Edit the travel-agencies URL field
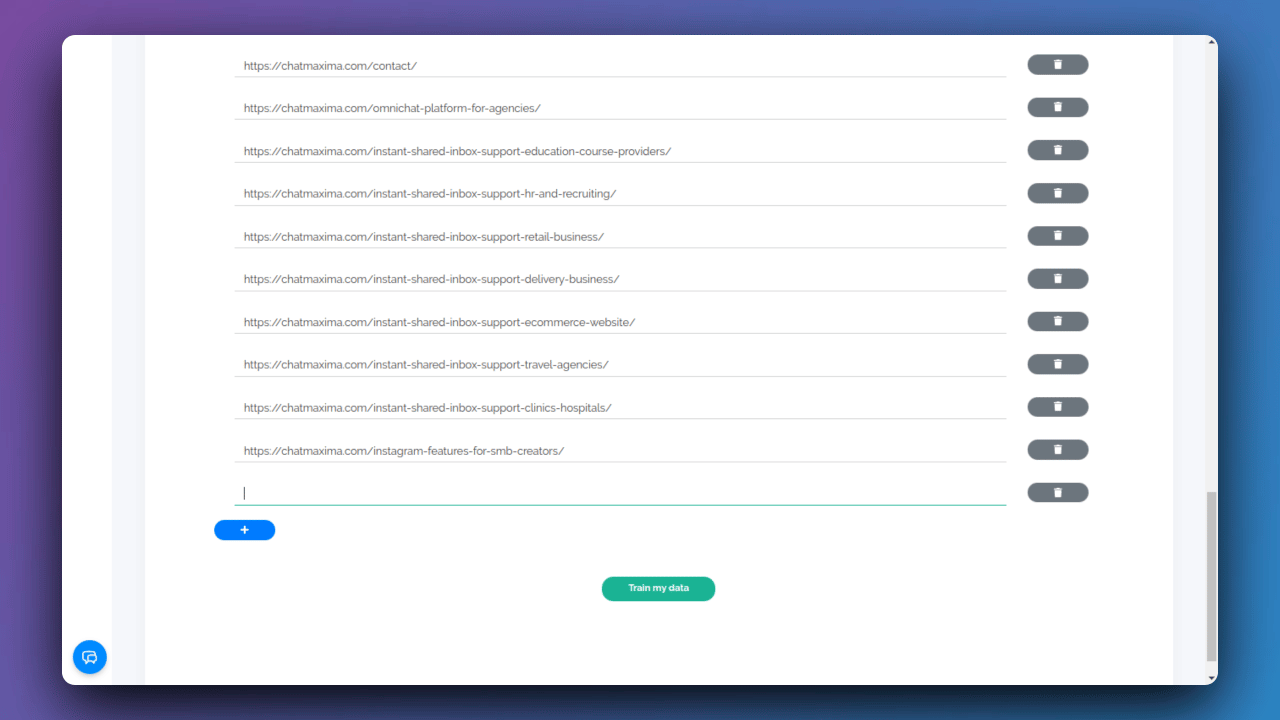This screenshot has width=1280, height=720. coord(620,364)
